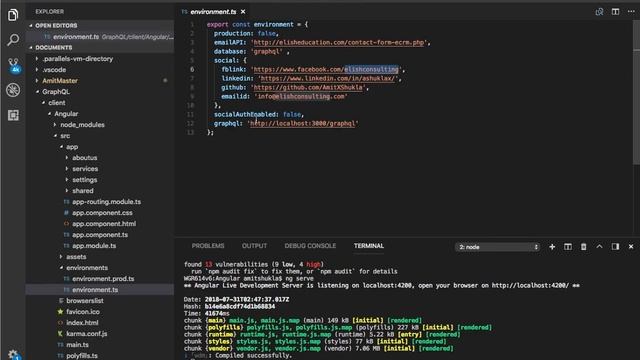Open the Explorer view in activity bar
640x360 pixels.
tap(13, 15)
